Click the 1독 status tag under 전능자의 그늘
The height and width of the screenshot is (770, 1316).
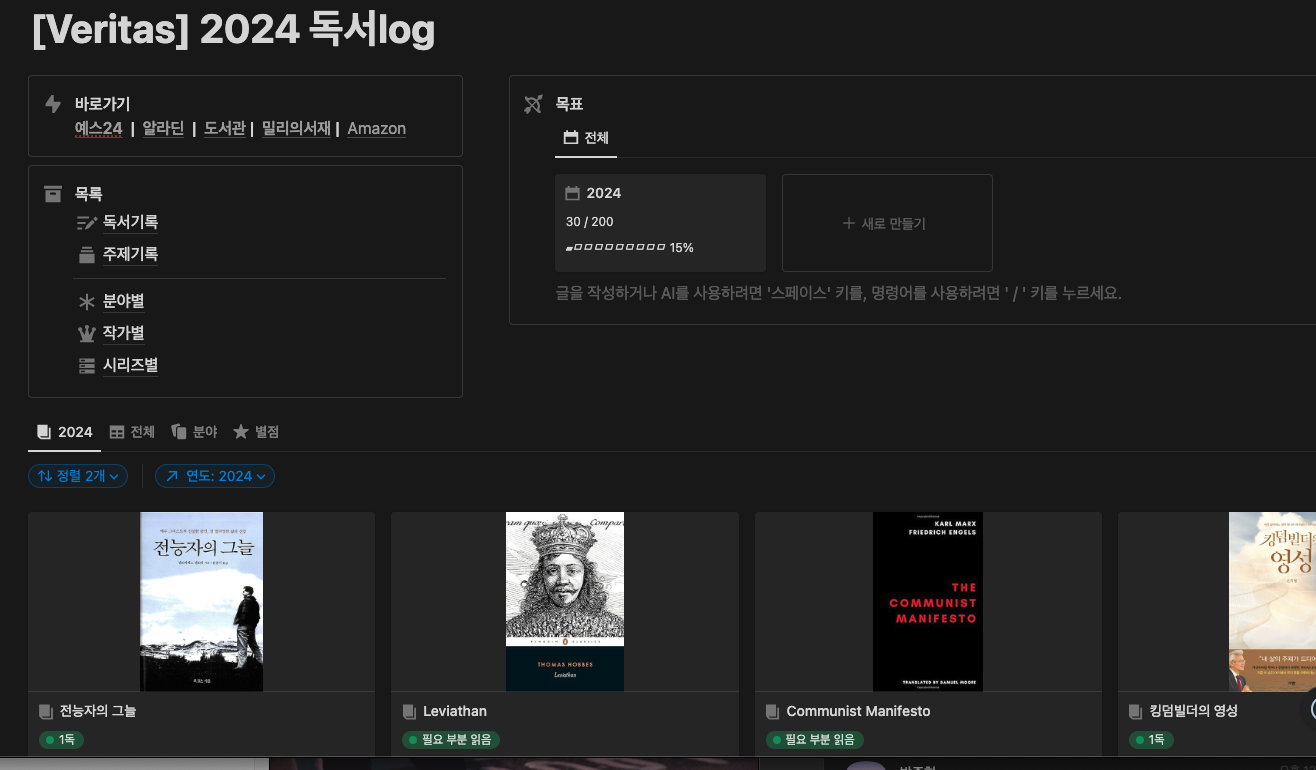coord(62,740)
